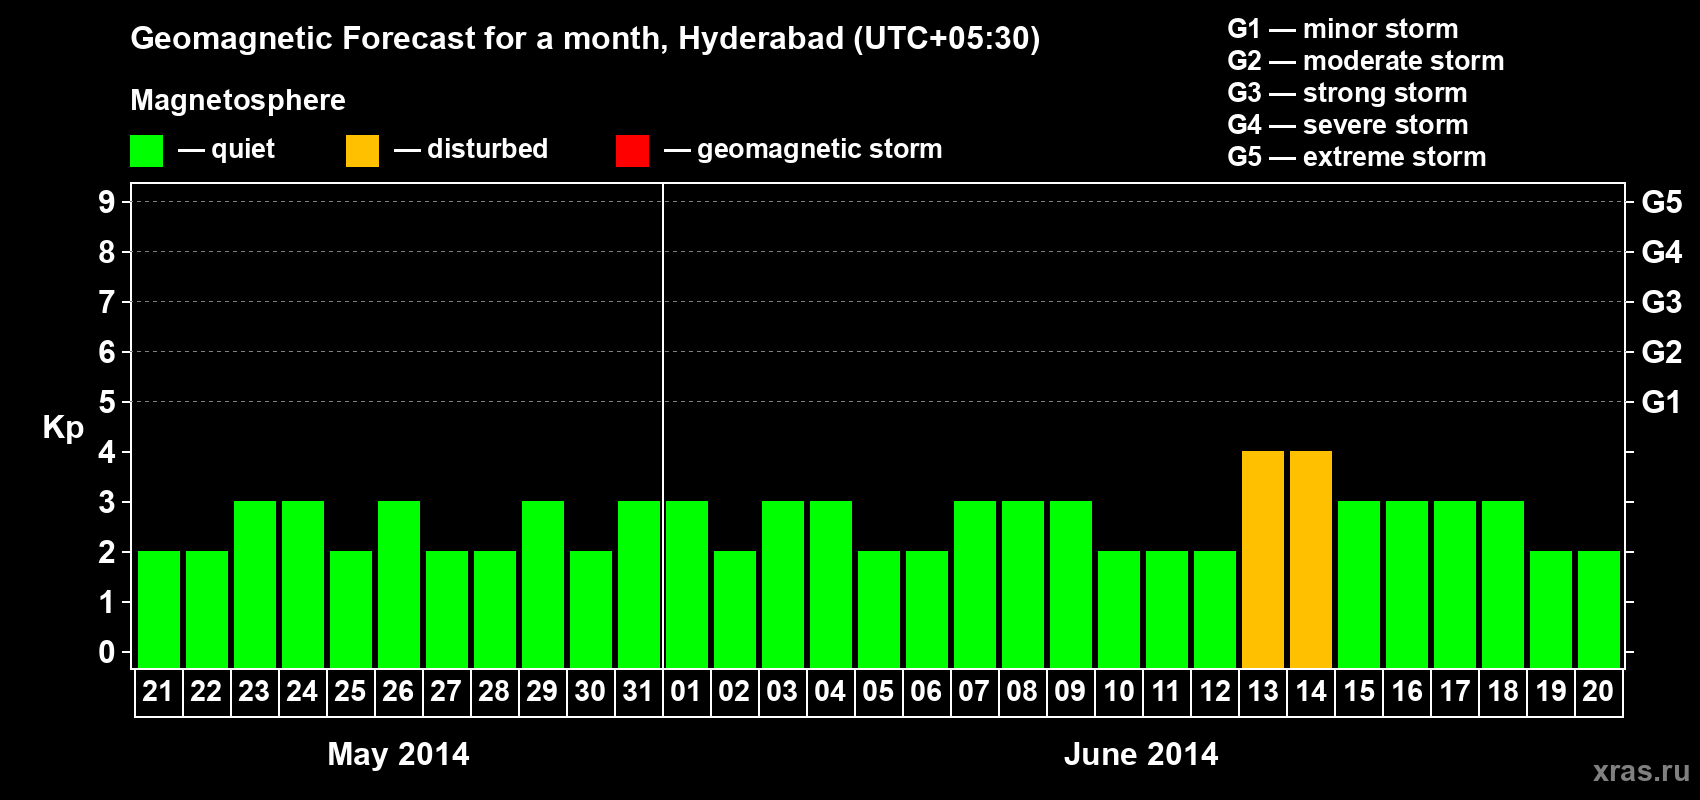The width and height of the screenshot is (1700, 800).
Task: Click the G3 right axis label
Action: tap(1662, 302)
